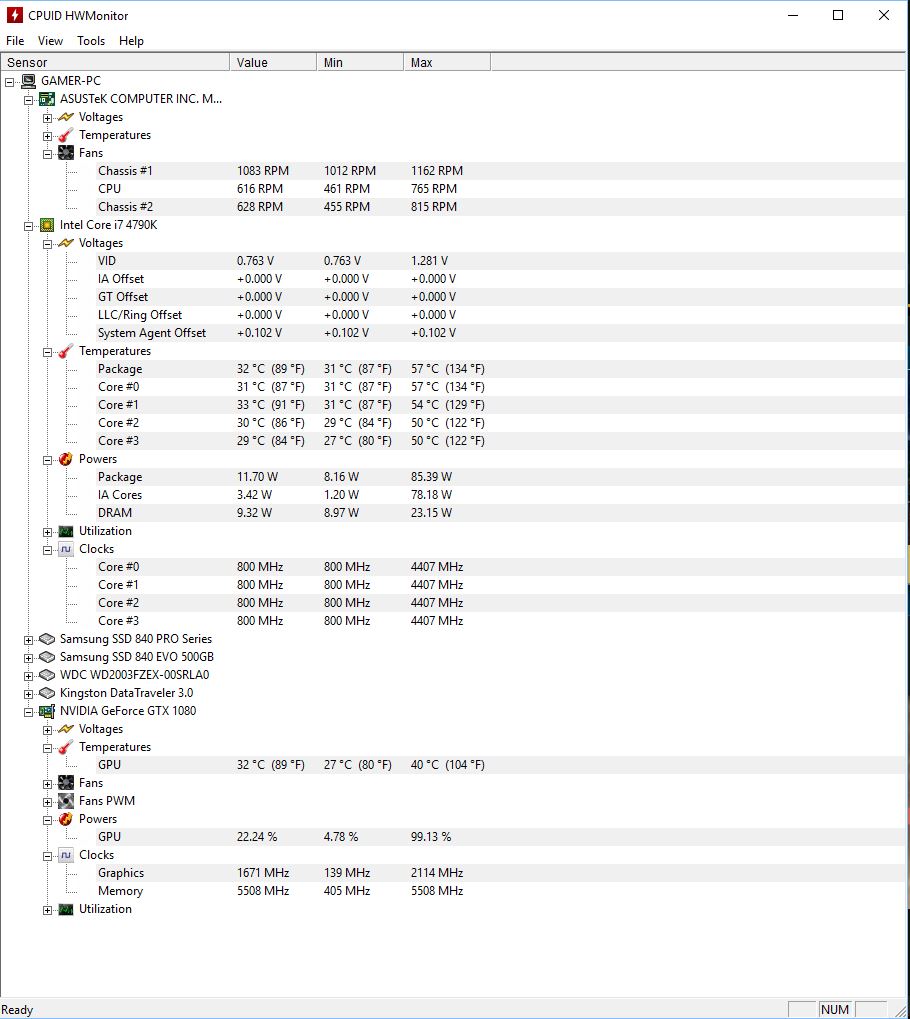Expand the CPU Utilization node
The height and width of the screenshot is (1019, 910).
click(47, 532)
